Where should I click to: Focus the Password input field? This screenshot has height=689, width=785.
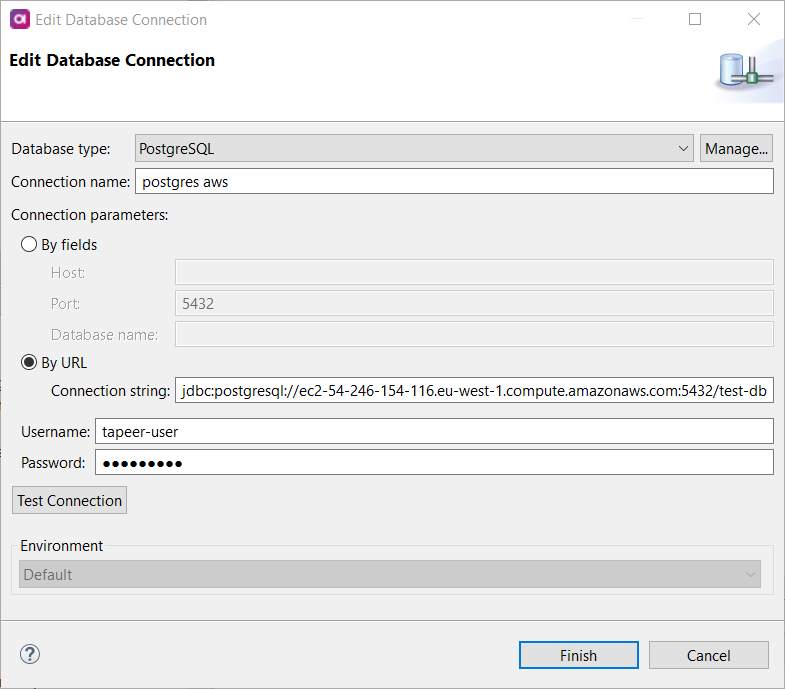(x=434, y=463)
